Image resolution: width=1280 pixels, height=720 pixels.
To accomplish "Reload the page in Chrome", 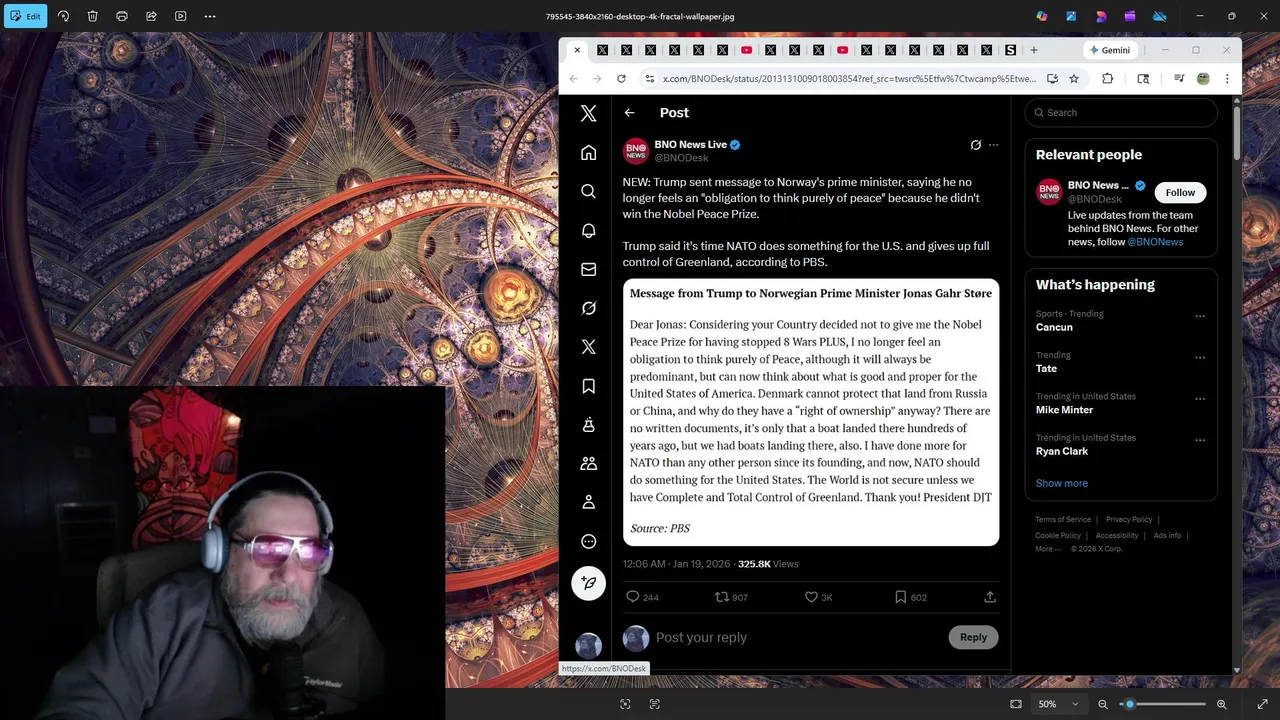I will click(621, 79).
